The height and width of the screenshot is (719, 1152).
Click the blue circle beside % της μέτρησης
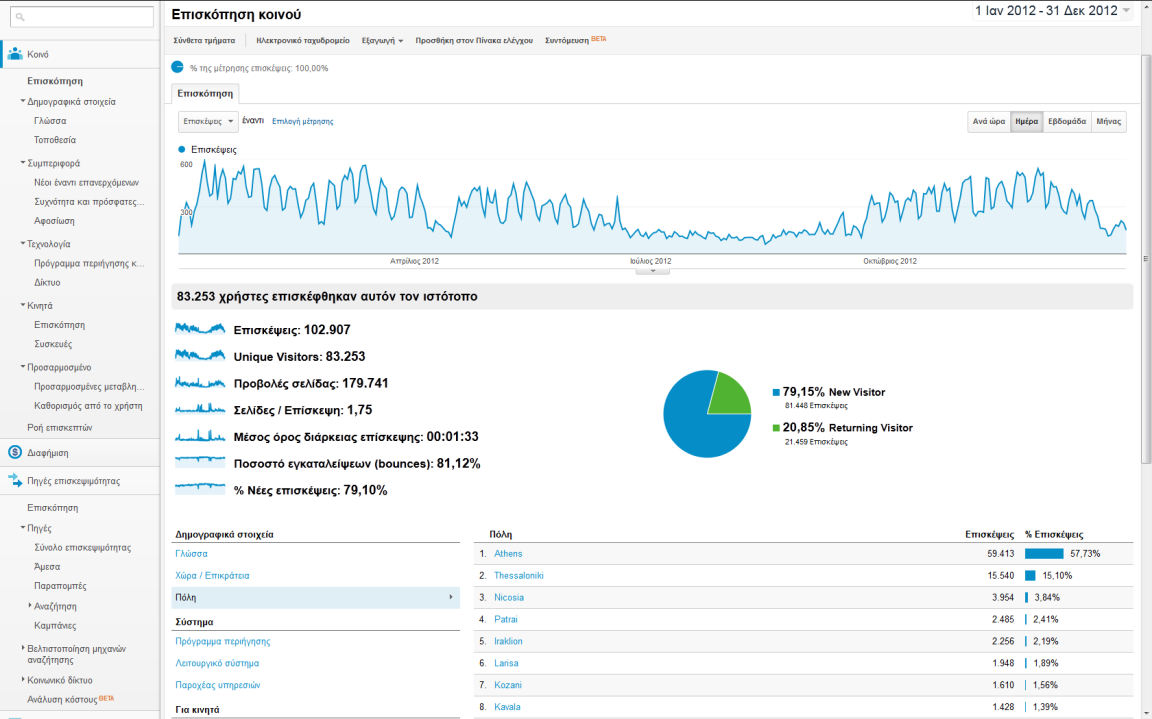coord(178,67)
